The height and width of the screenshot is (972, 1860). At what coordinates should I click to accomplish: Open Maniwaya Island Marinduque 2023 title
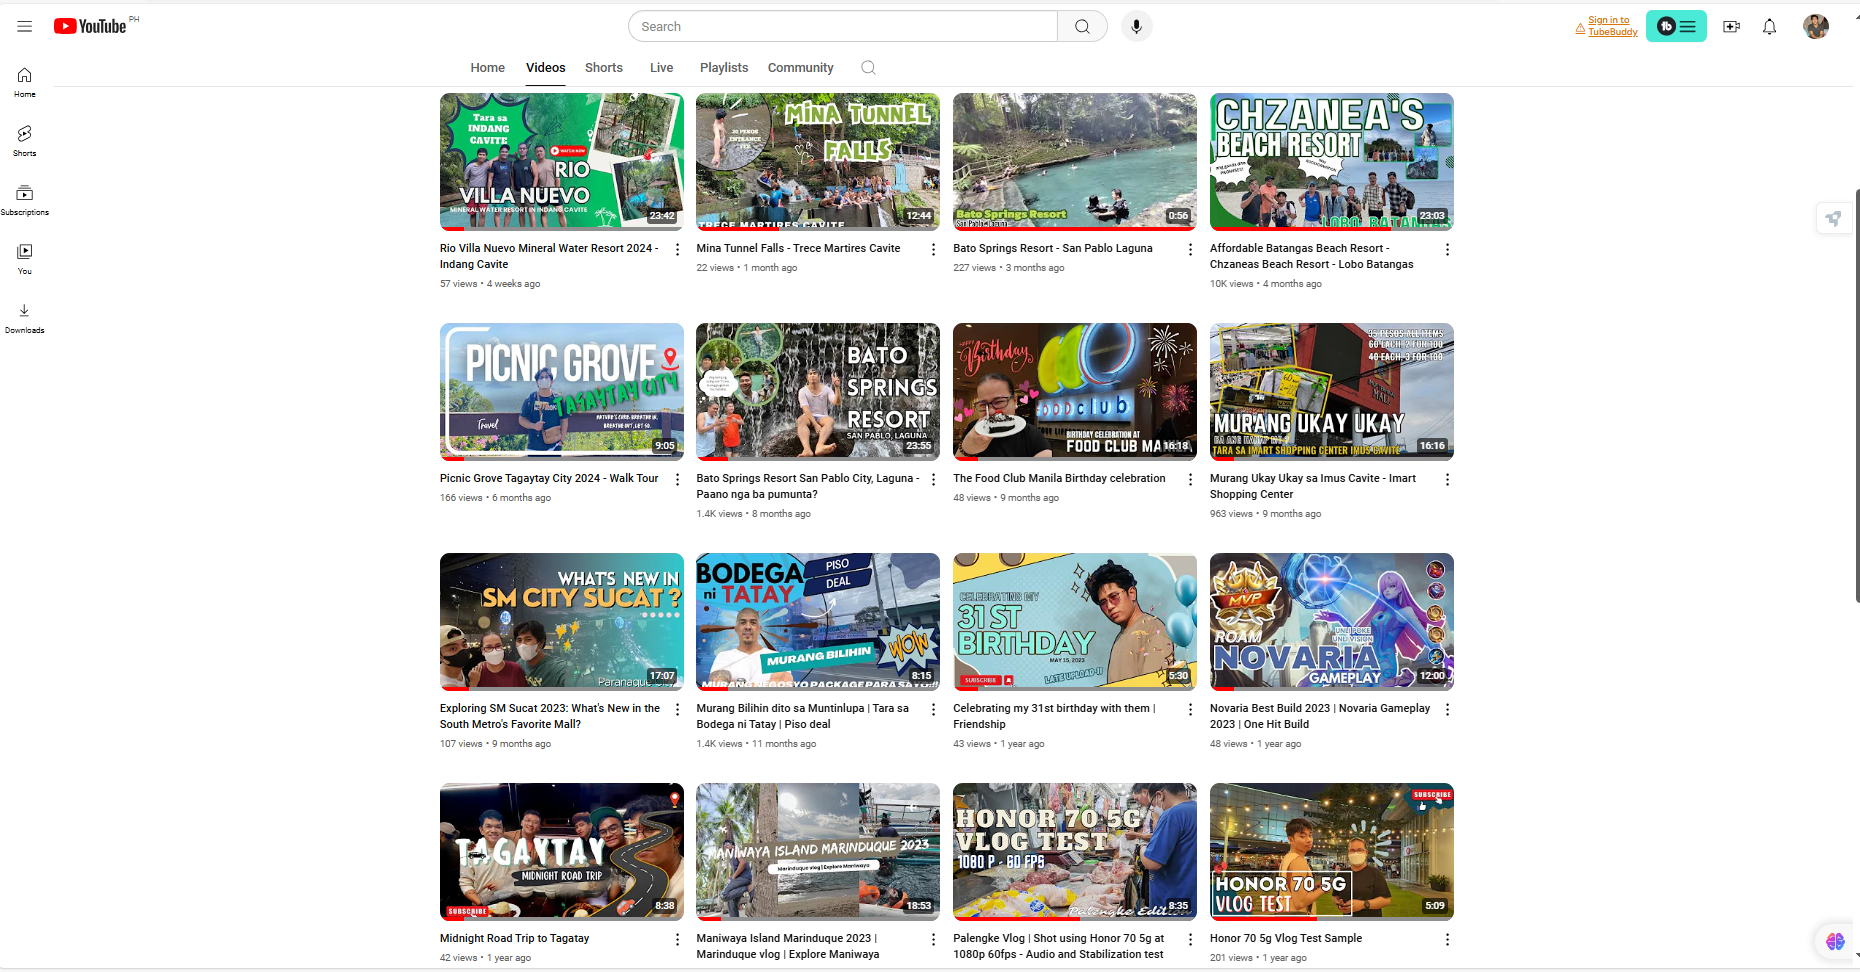tap(788, 946)
